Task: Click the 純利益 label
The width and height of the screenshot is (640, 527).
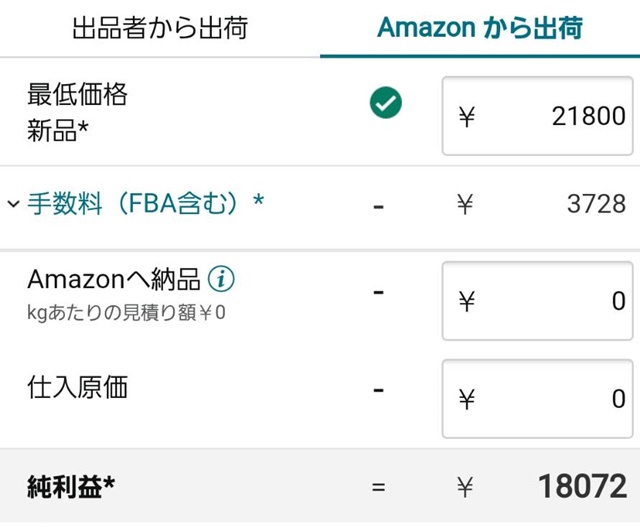Action: point(70,487)
